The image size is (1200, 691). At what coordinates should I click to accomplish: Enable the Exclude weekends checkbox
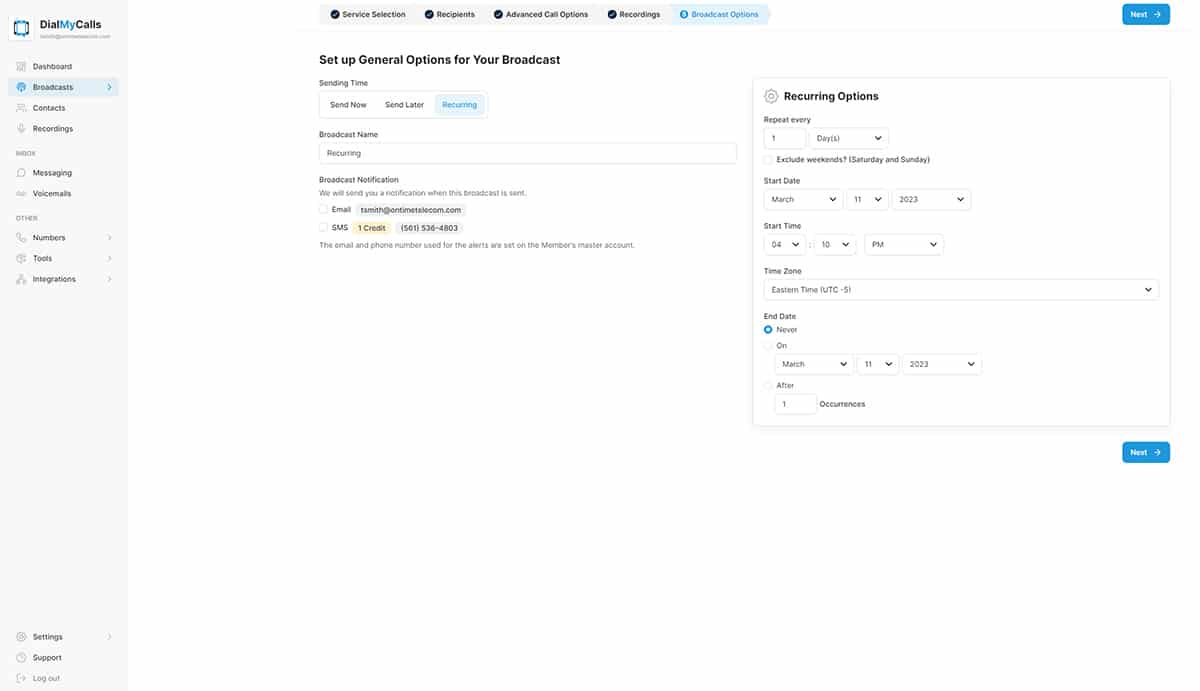click(768, 160)
